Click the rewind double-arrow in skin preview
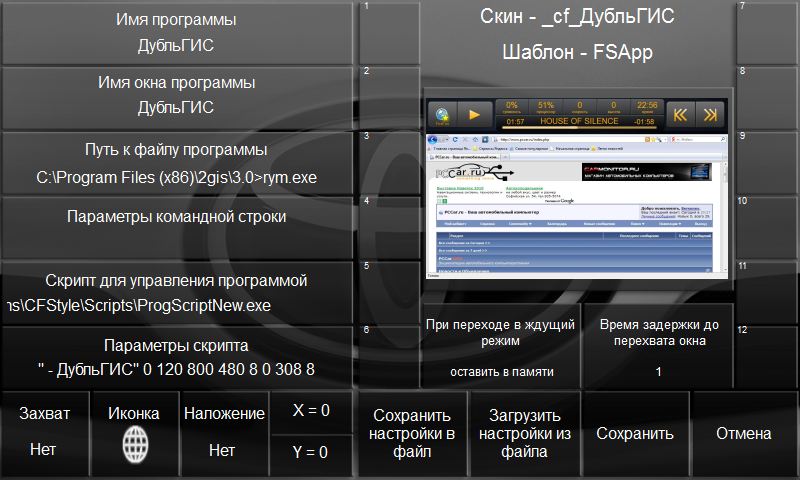Image resolution: width=800 pixels, height=480 pixels. click(680, 114)
